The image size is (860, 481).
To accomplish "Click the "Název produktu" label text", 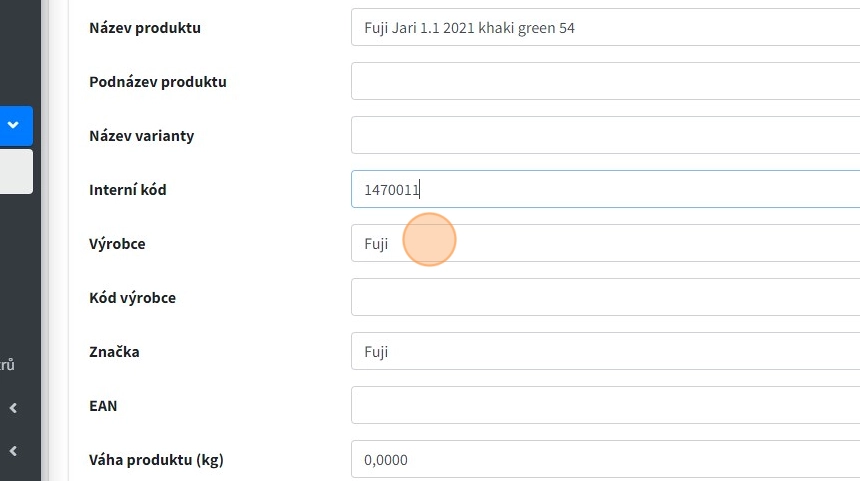I will pyautogui.click(x=145, y=28).
